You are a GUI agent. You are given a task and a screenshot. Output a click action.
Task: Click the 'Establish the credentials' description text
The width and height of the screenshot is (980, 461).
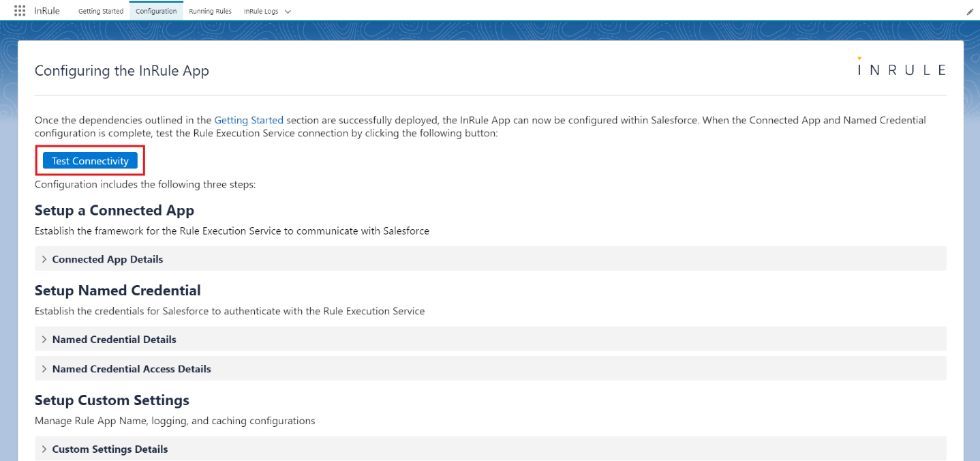click(229, 311)
